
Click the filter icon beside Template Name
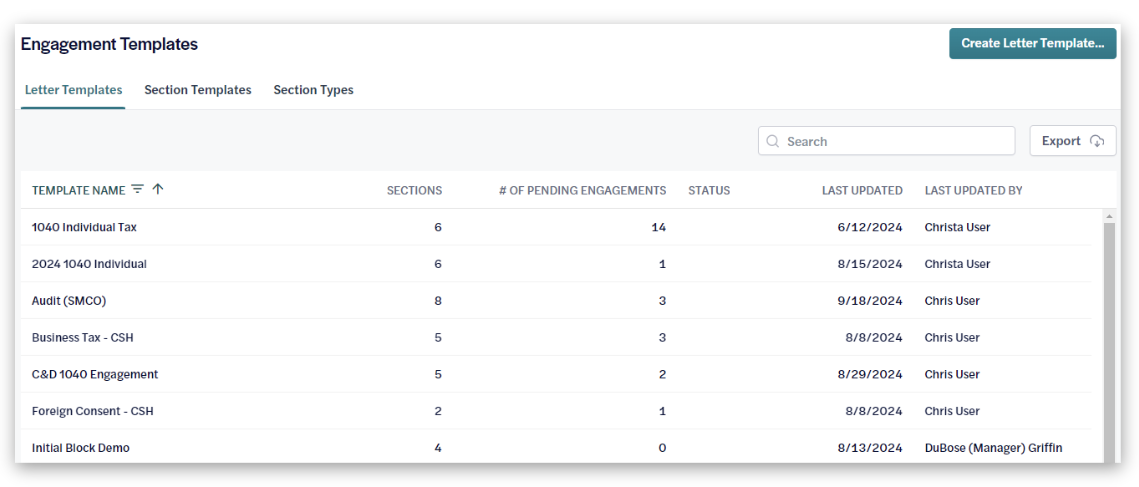137,190
